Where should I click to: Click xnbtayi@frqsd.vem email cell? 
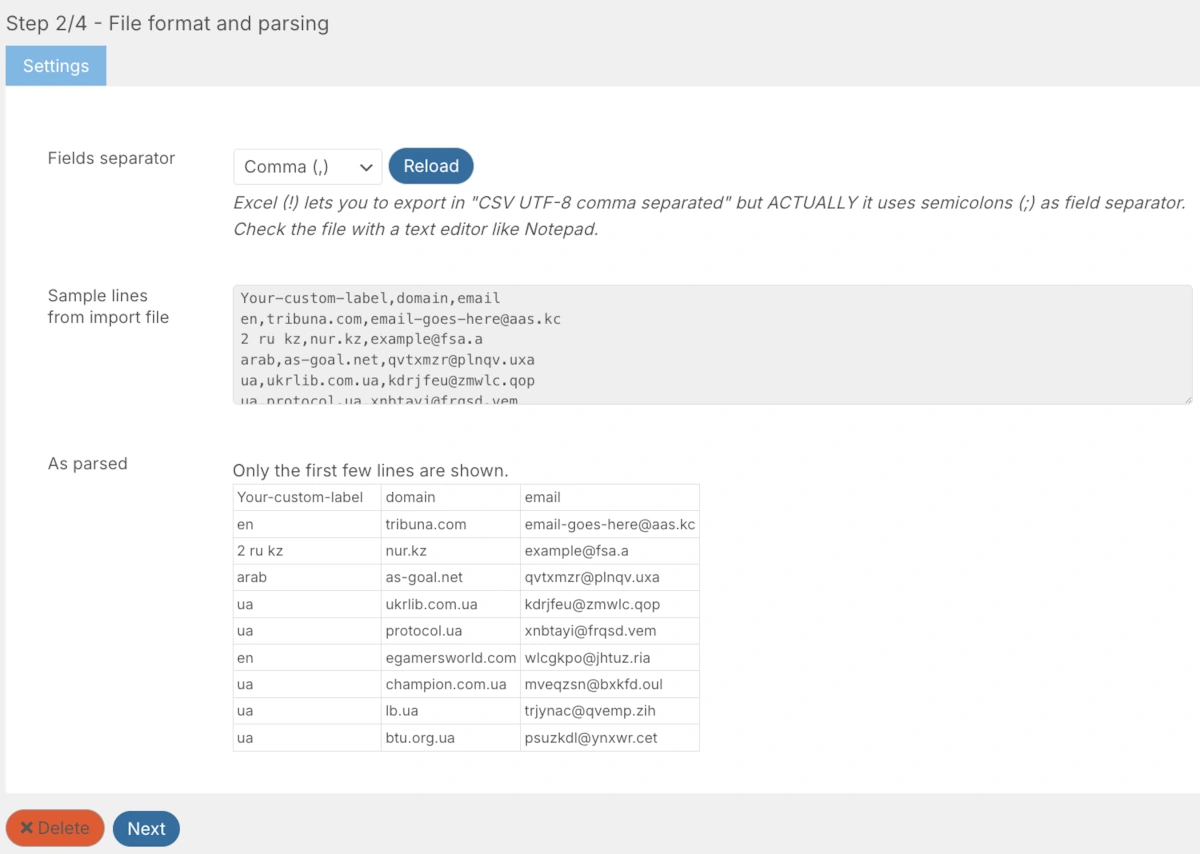point(610,631)
